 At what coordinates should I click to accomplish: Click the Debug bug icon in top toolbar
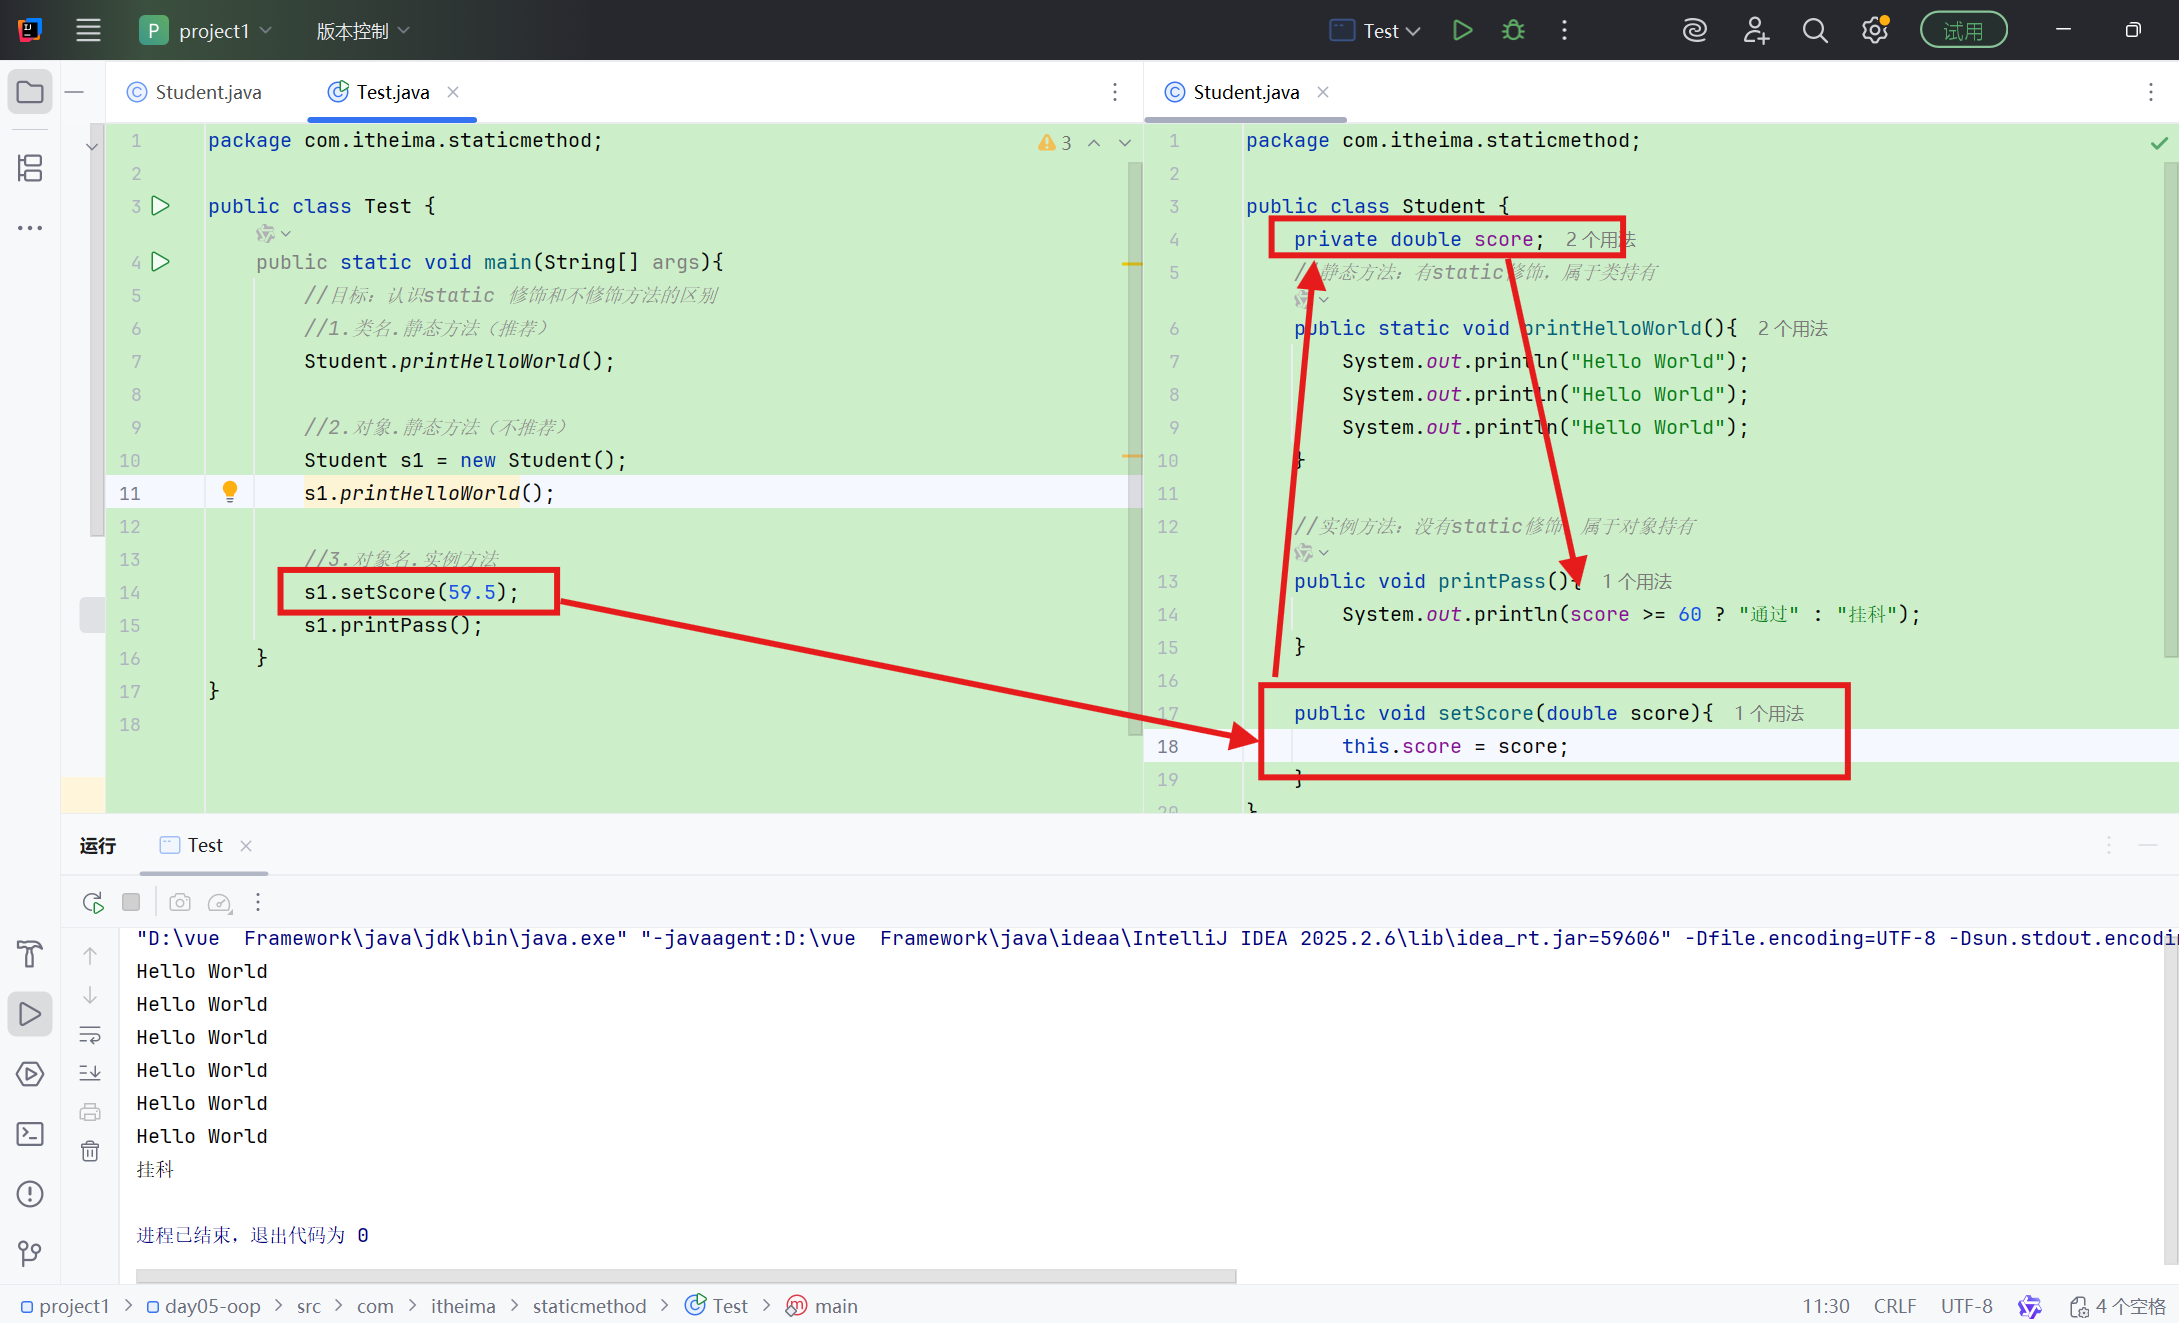1513,30
